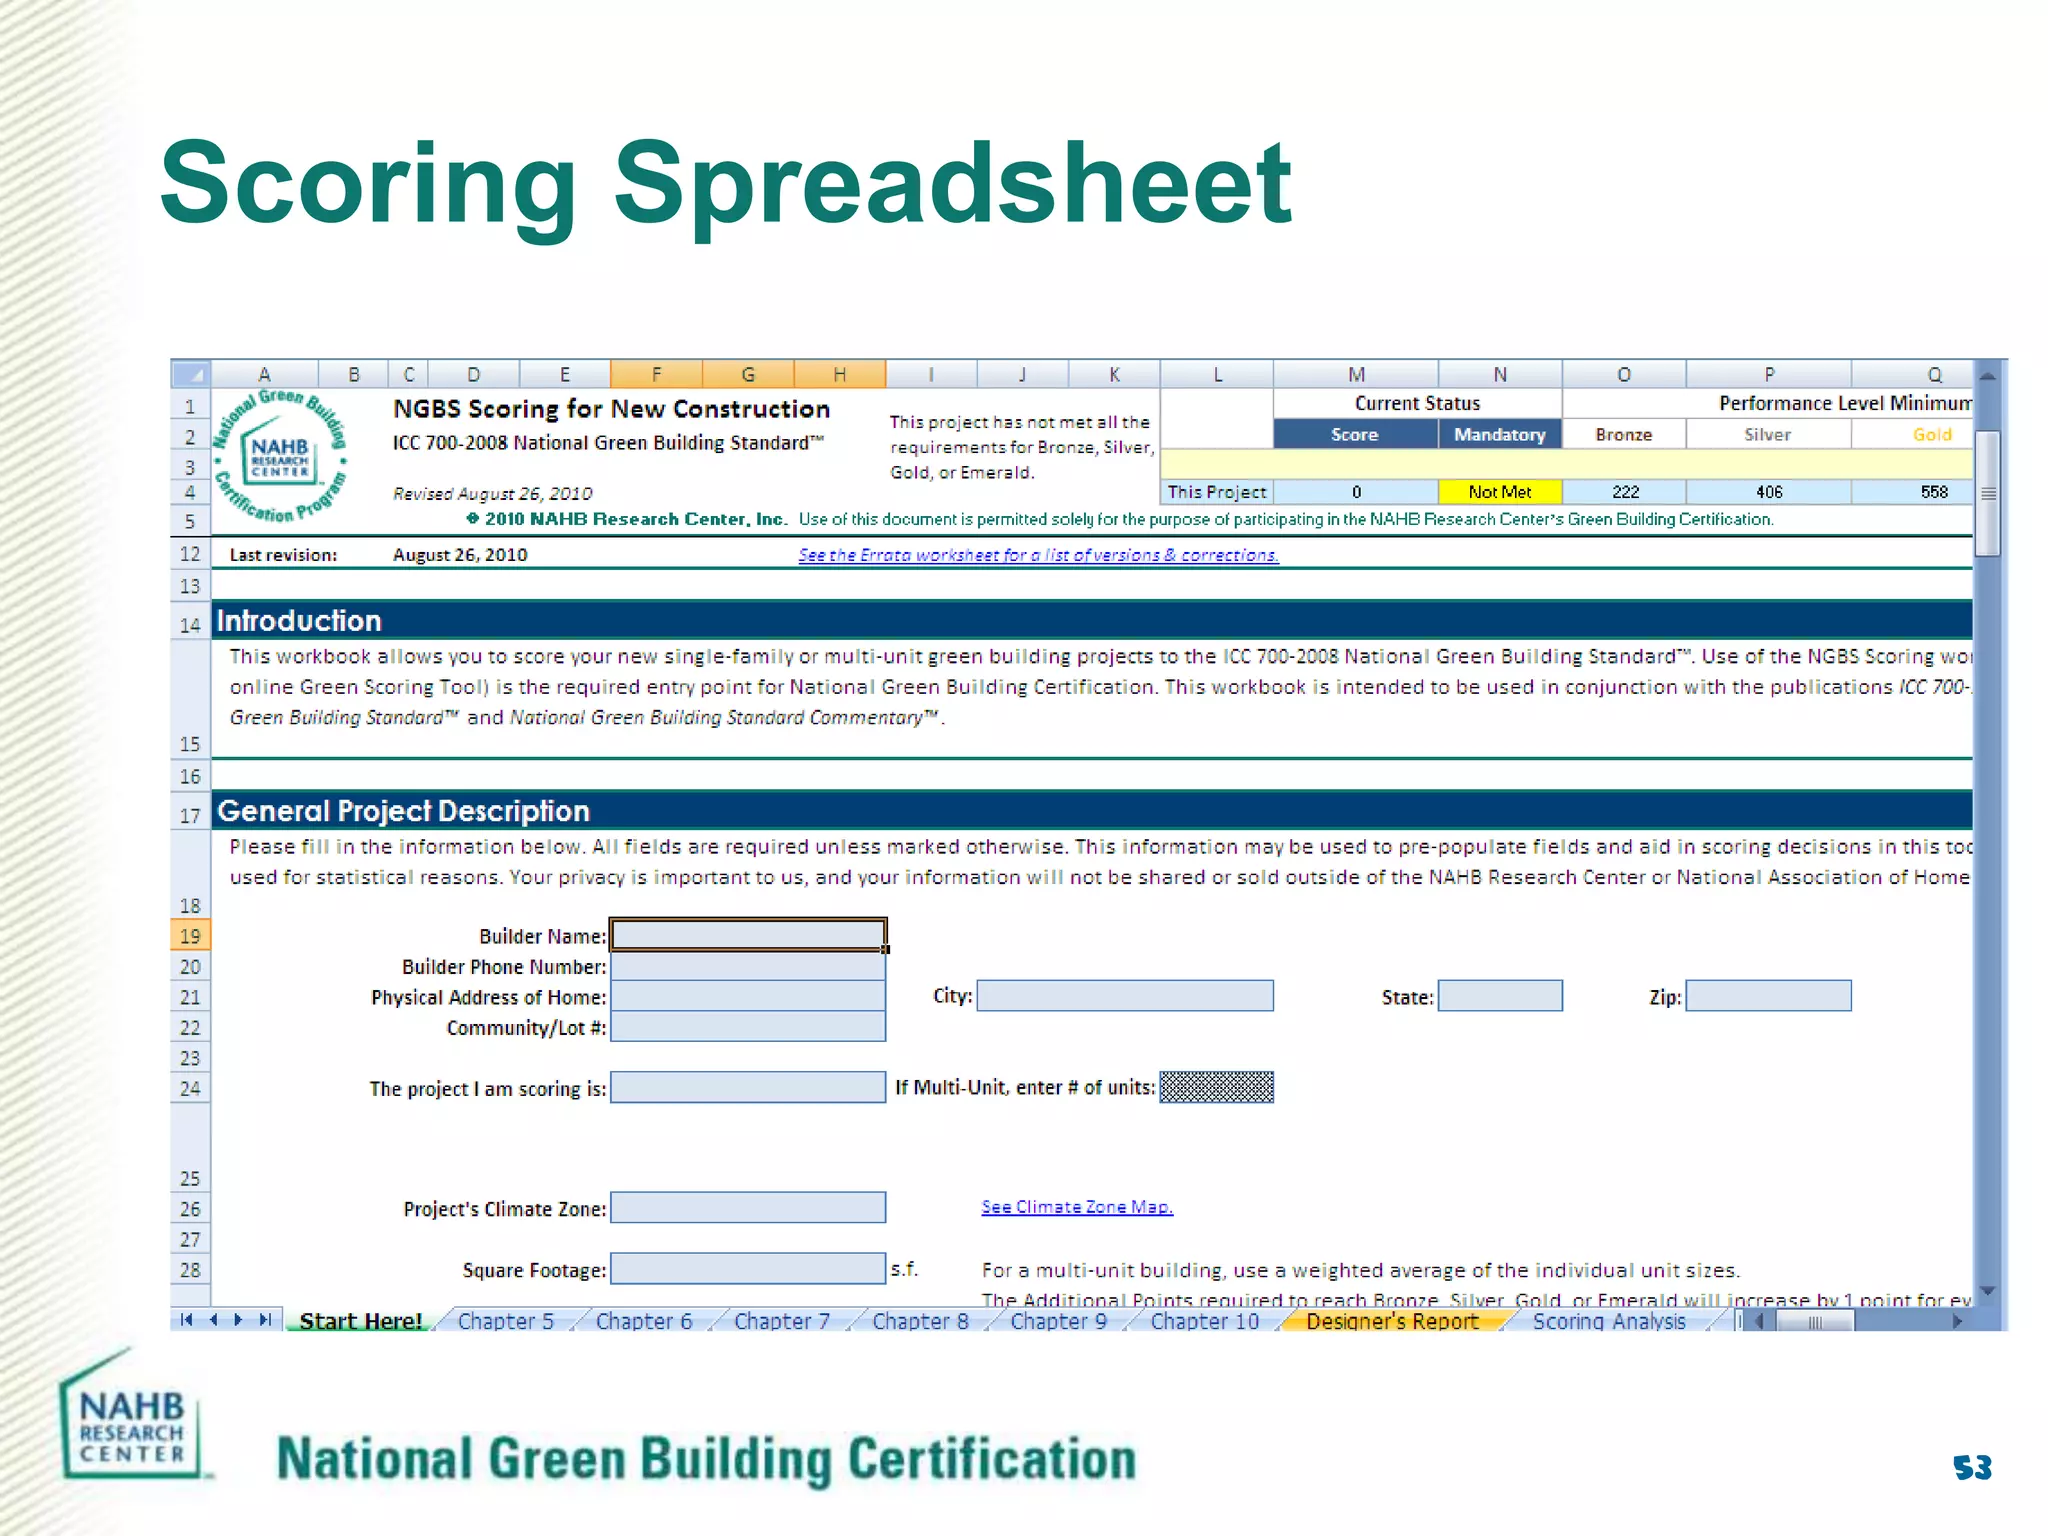This screenshot has height=1536, width=2048.
Task: Go to previous sheet tab arrow
Action: [x=213, y=1320]
